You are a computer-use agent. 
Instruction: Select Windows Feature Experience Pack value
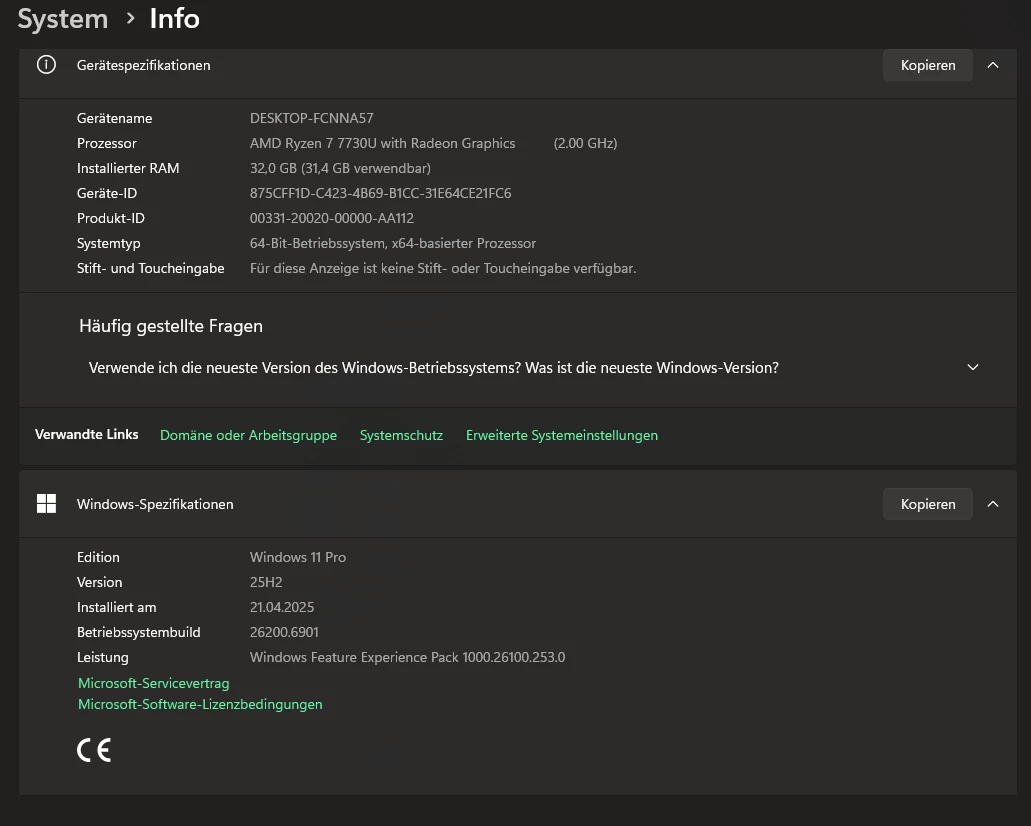[407, 657]
